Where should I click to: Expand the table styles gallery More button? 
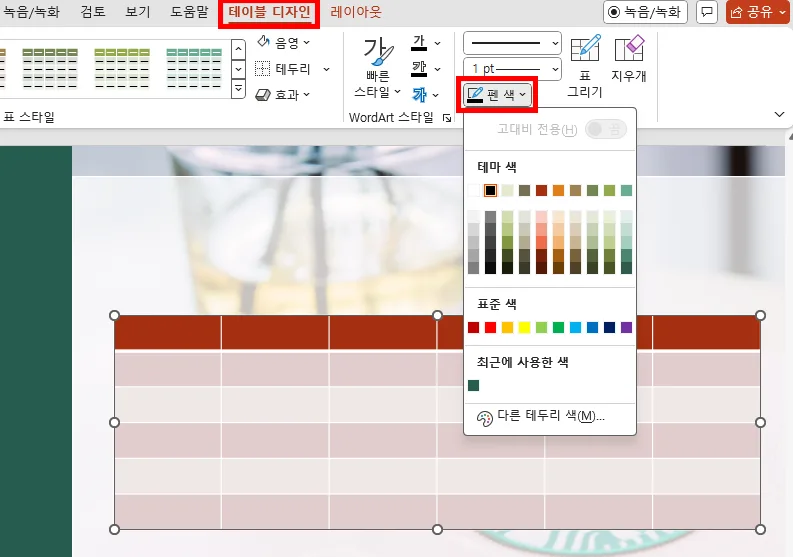click(x=238, y=90)
